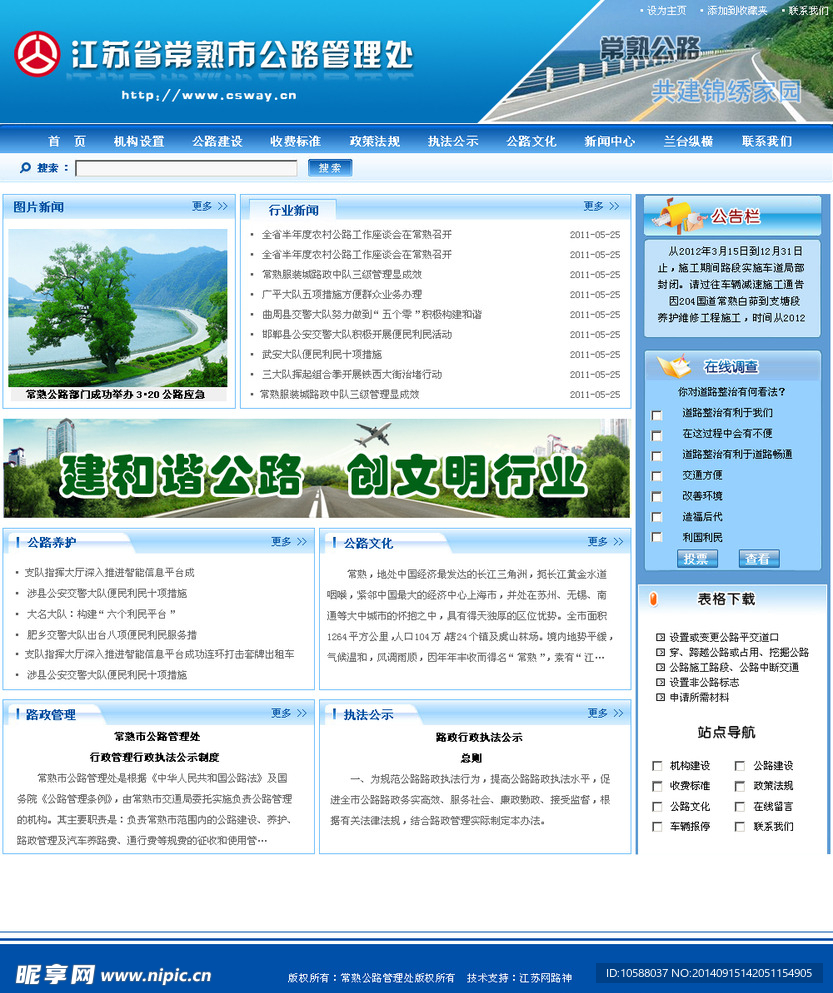Click arrow icon next to 申请所需材料
833x993 pixels.
[660, 697]
